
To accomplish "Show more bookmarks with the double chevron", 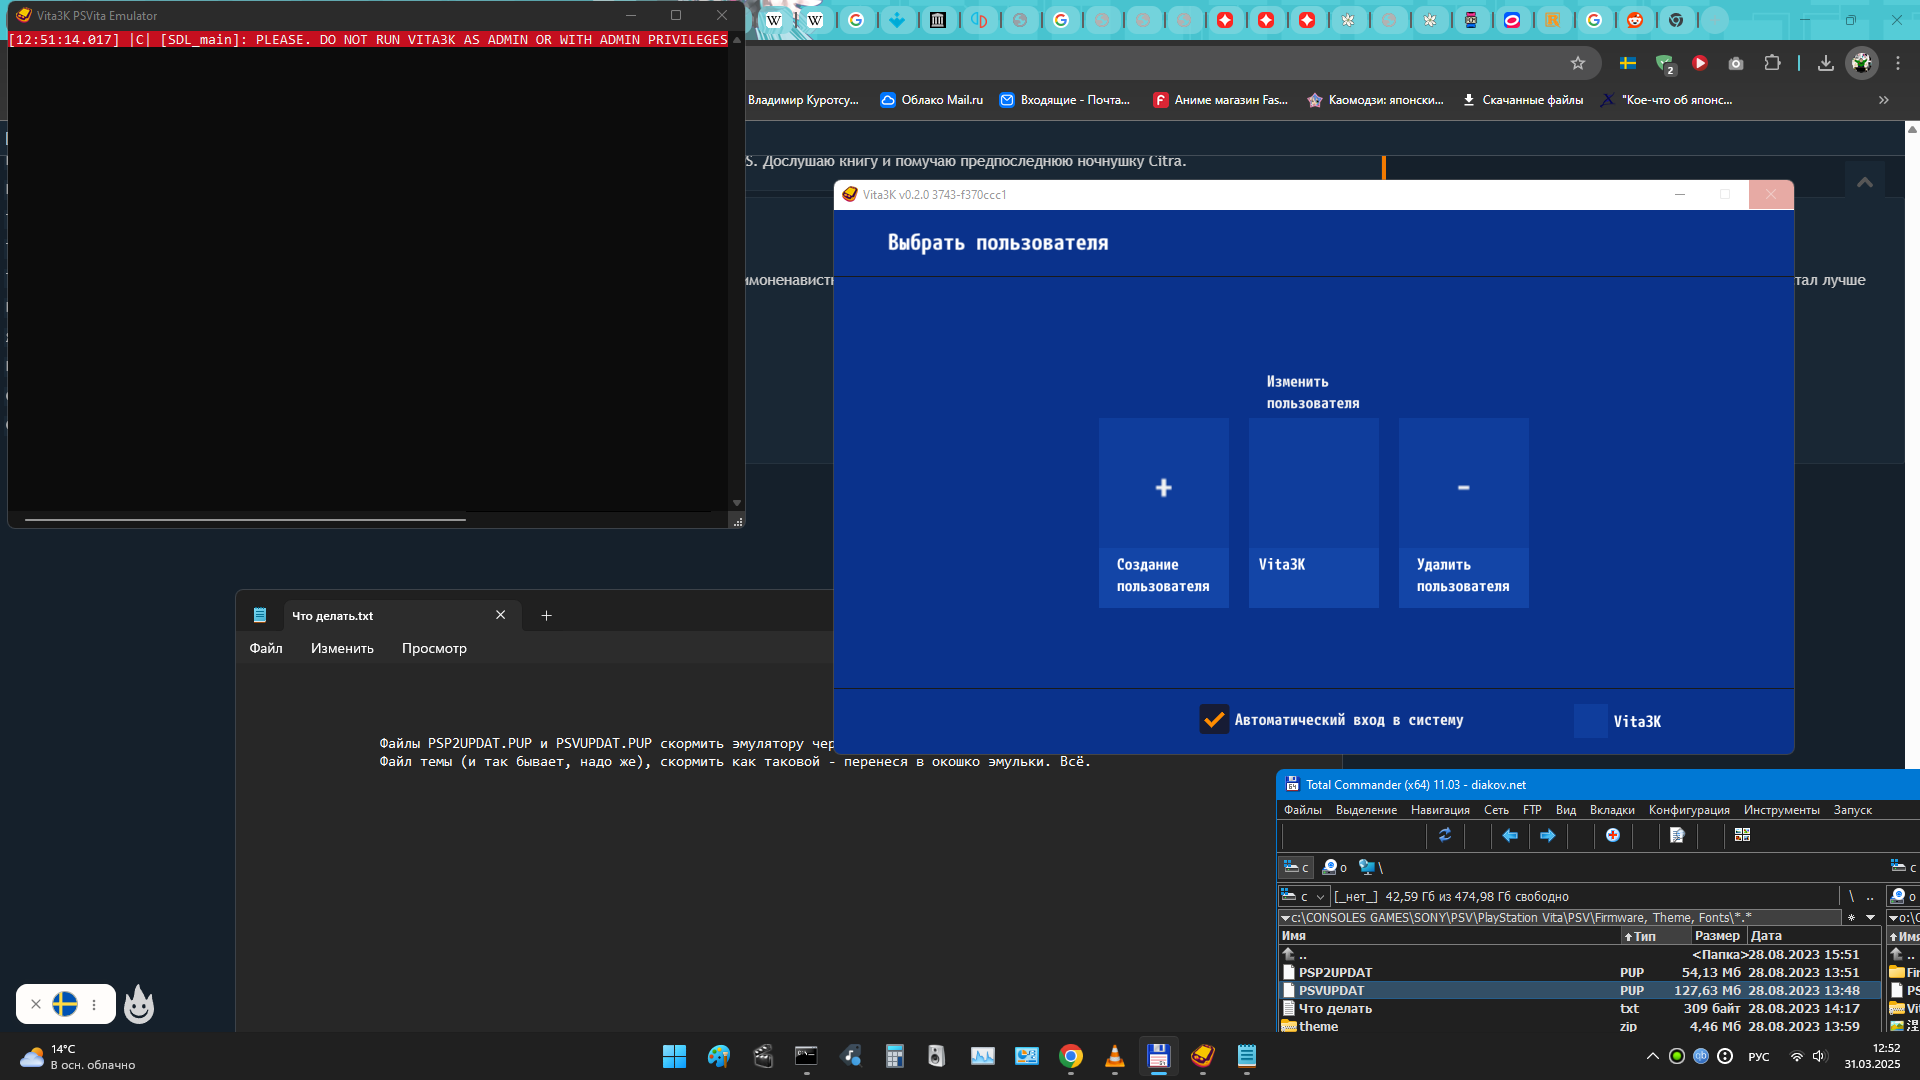I will [1884, 100].
